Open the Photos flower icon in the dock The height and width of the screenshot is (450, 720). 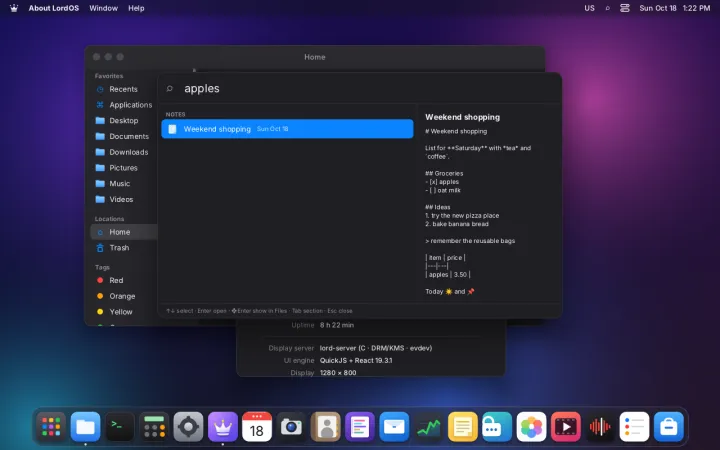click(x=531, y=427)
